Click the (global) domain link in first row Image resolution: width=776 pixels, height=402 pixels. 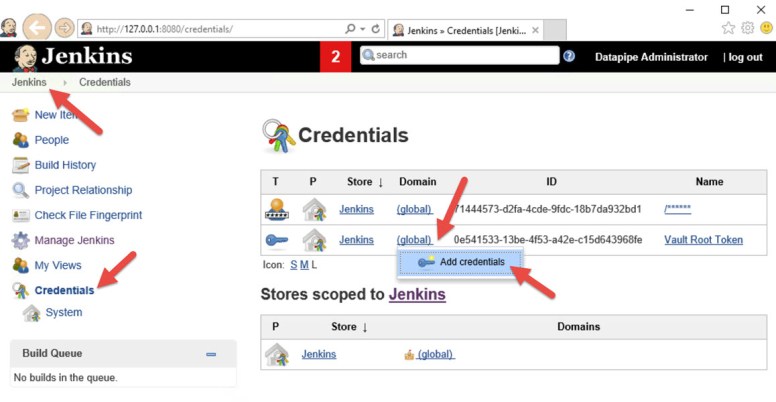coord(414,209)
